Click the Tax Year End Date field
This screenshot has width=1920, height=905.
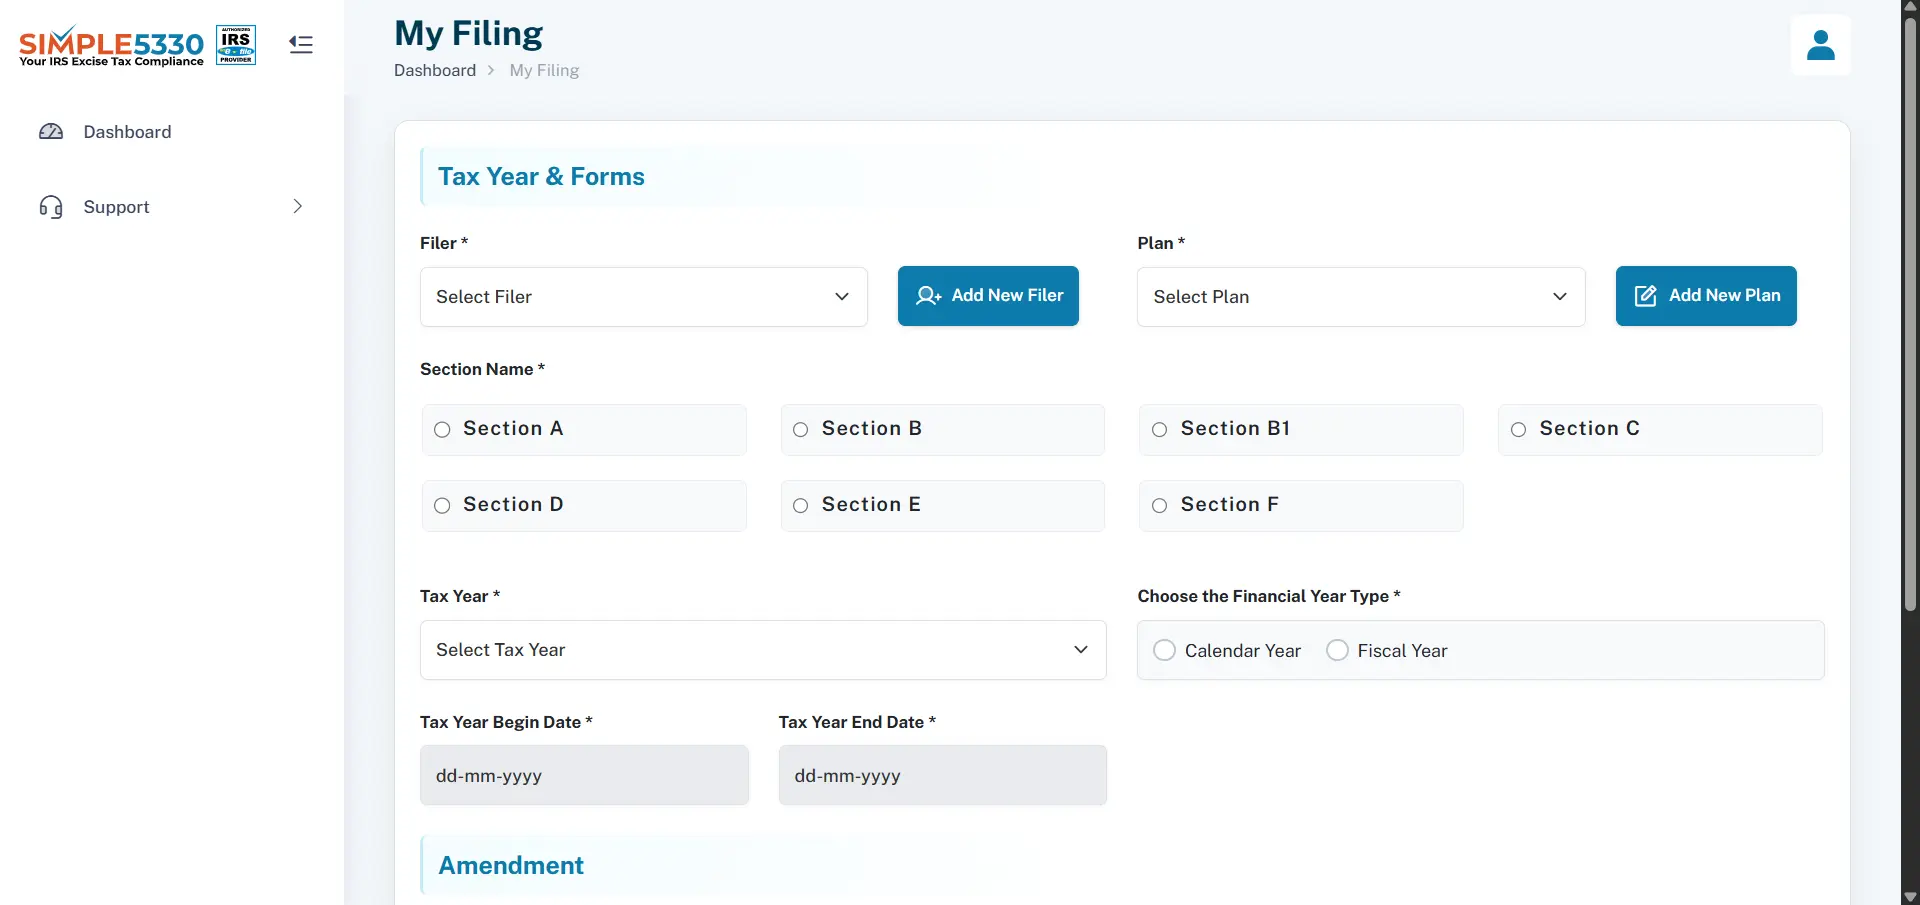(x=943, y=775)
